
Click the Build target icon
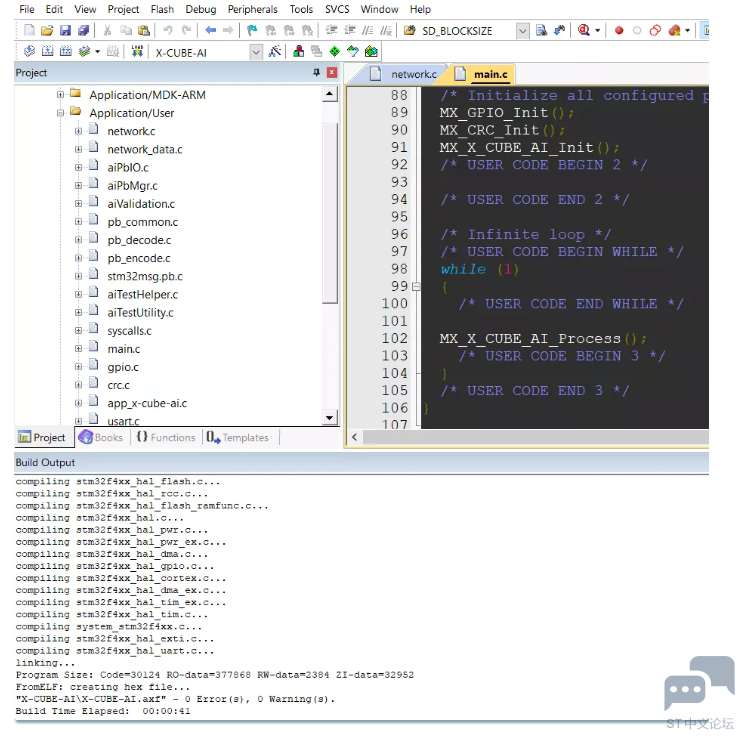tap(47, 51)
